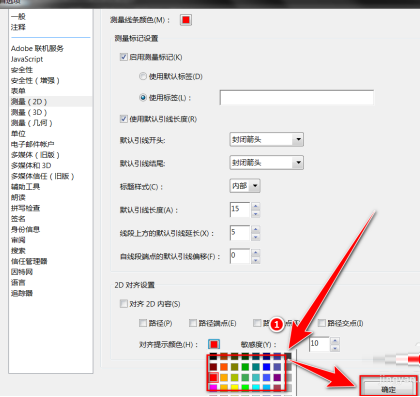Click the 引线延长(X) field showing 5

click(240, 233)
